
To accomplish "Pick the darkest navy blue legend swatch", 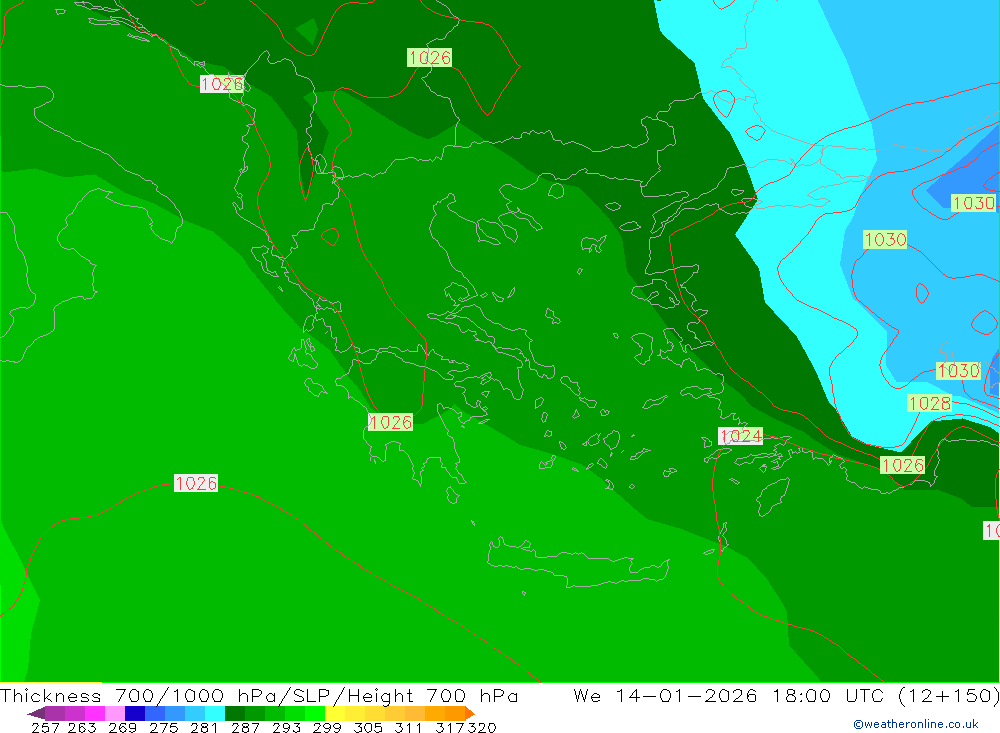I will click(x=135, y=713).
